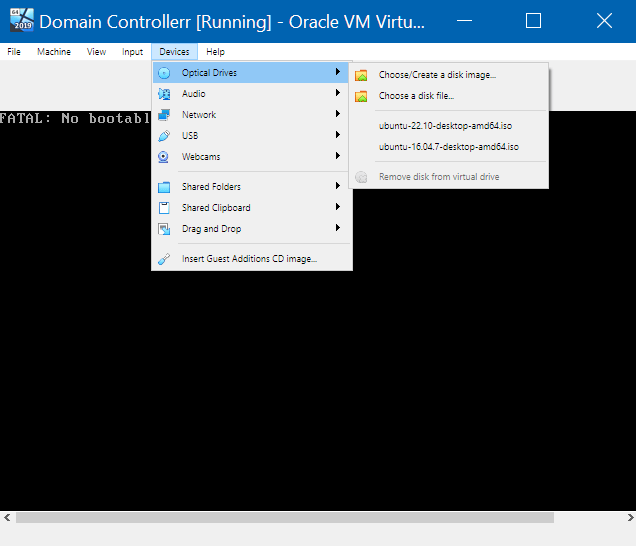636x546 pixels.
Task: Click the Drag and Drop icon
Action: pos(164,229)
